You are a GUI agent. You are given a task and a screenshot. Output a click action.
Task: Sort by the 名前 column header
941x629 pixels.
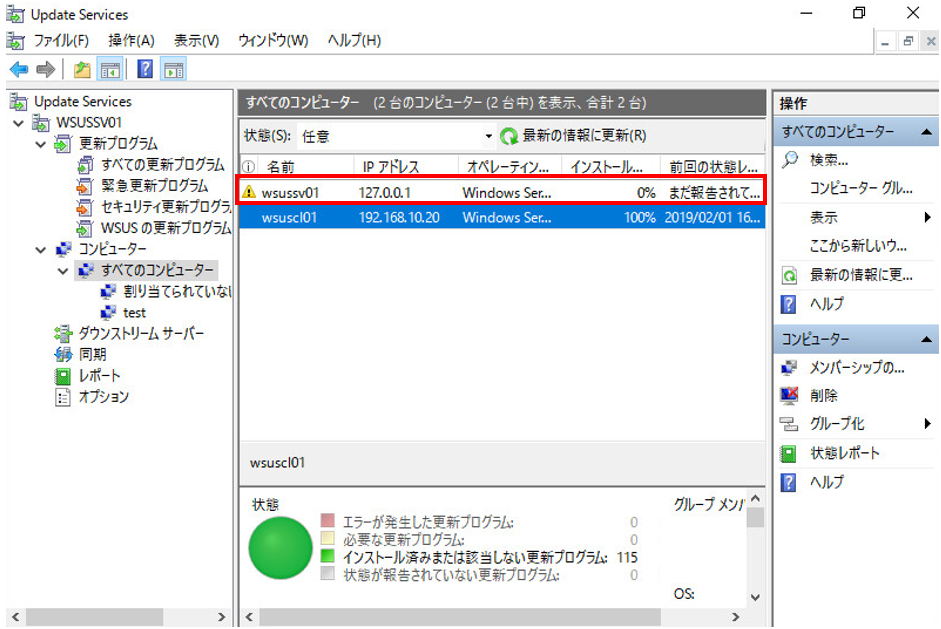(305, 166)
